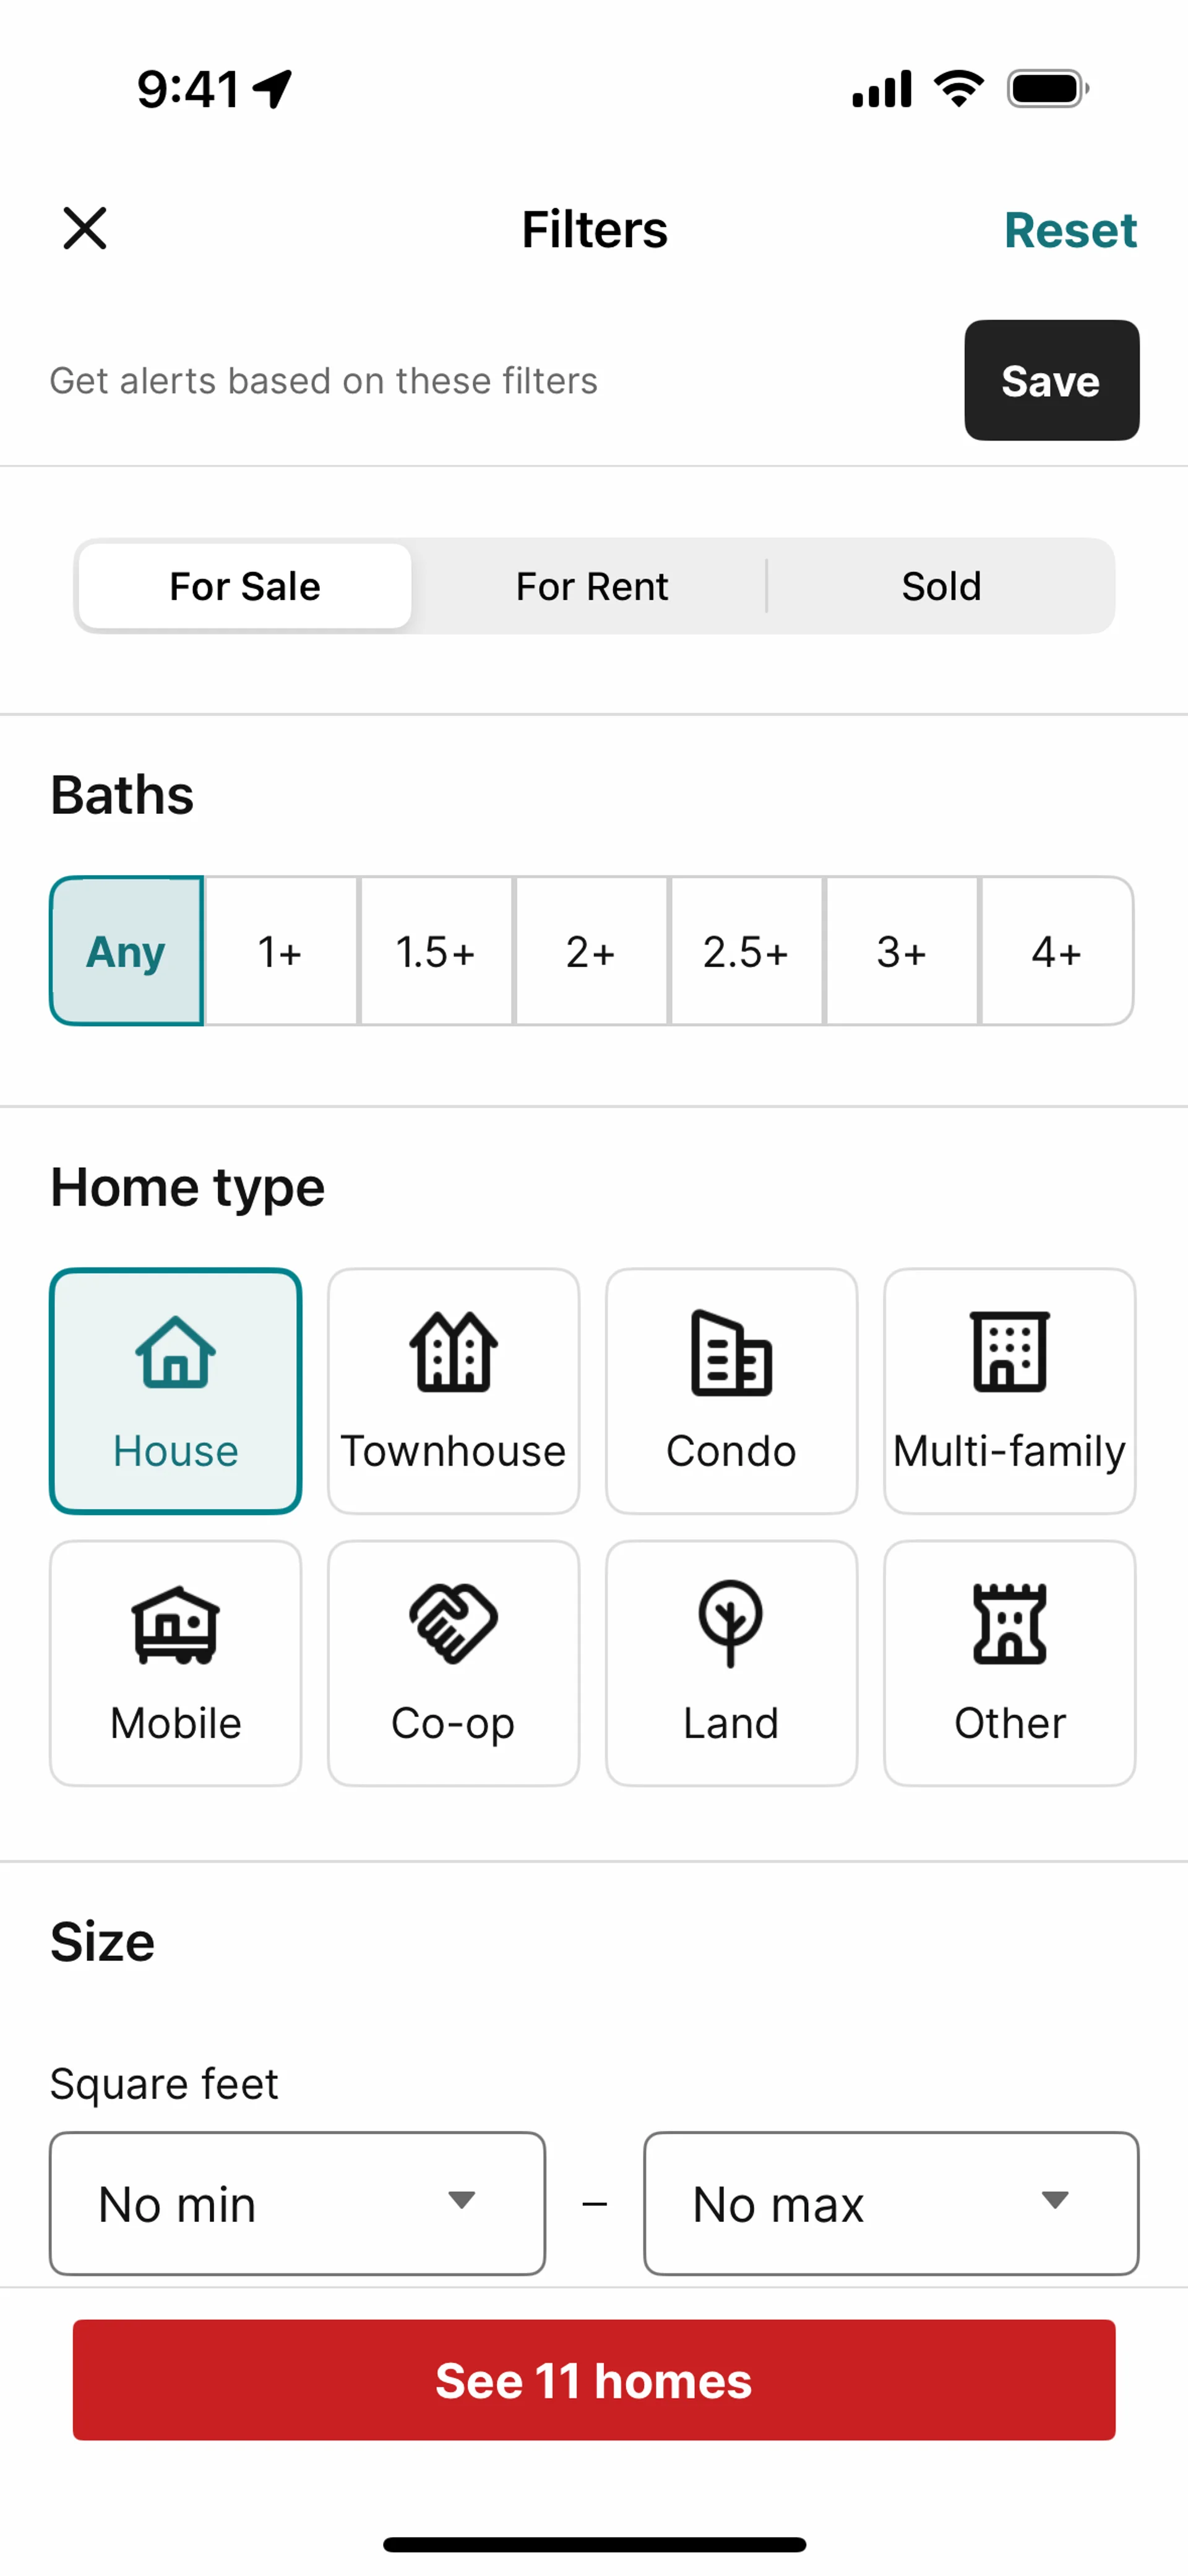Select the 1.5+ baths option
This screenshot has width=1188, height=2576.
click(x=435, y=951)
